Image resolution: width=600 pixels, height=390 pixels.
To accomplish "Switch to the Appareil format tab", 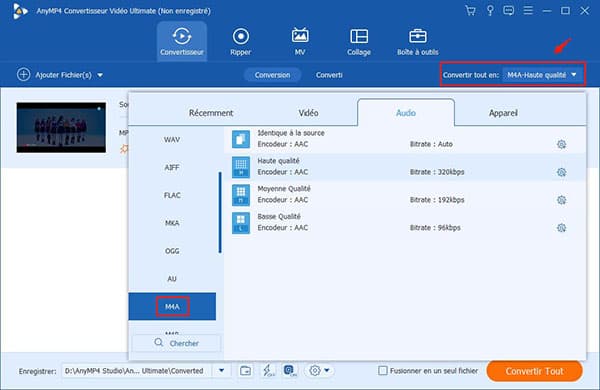I will 503,113.
